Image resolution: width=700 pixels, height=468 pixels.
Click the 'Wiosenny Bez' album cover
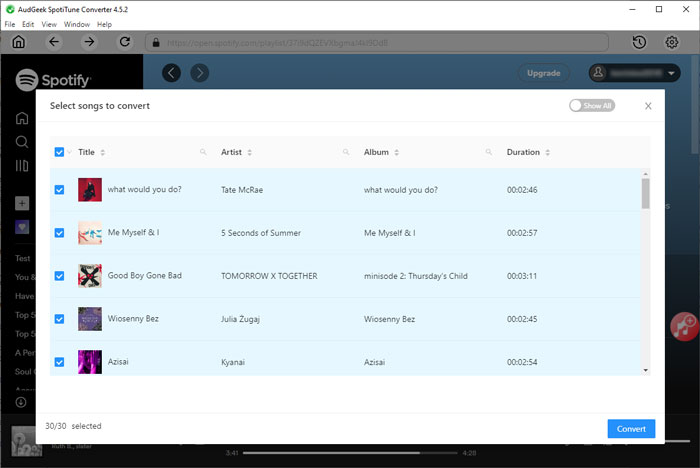tap(90, 319)
